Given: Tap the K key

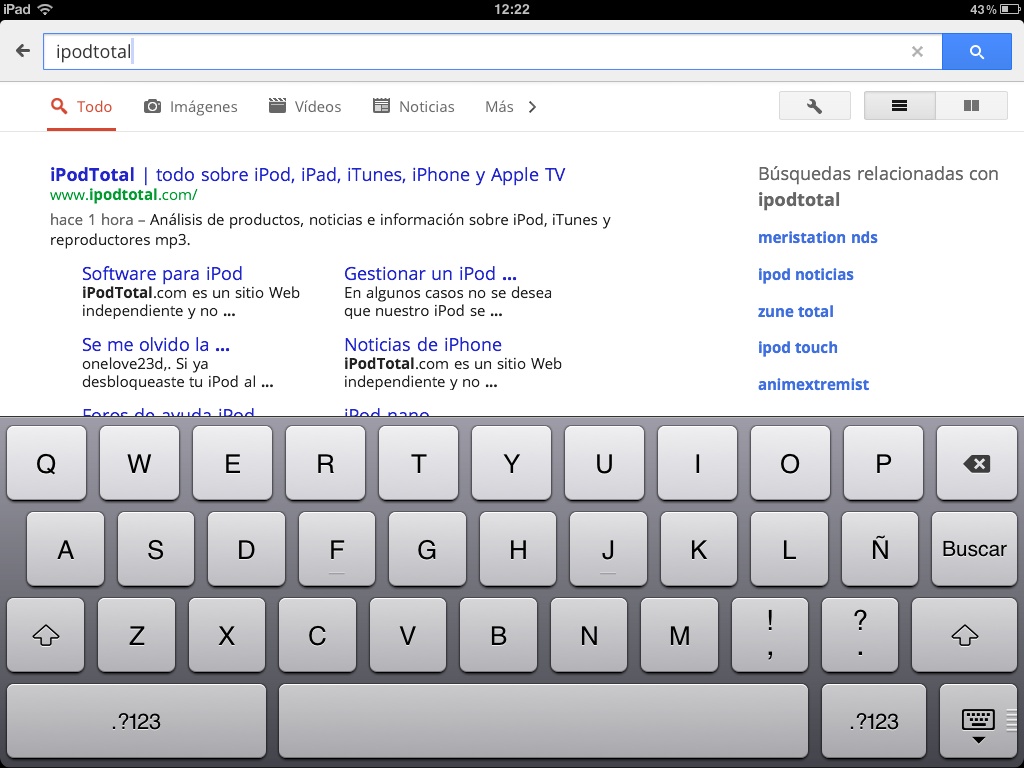Looking at the screenshot, I should (699, 549).
